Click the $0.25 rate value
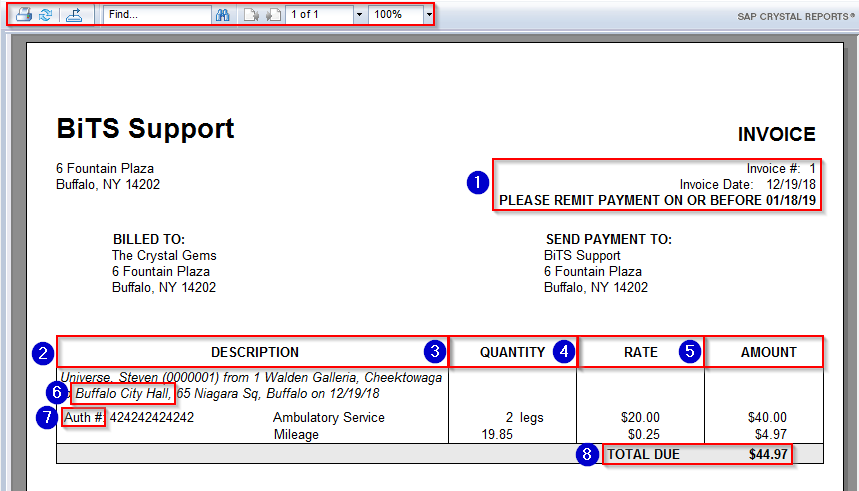 pyautogui.click(x=644, y=435)
